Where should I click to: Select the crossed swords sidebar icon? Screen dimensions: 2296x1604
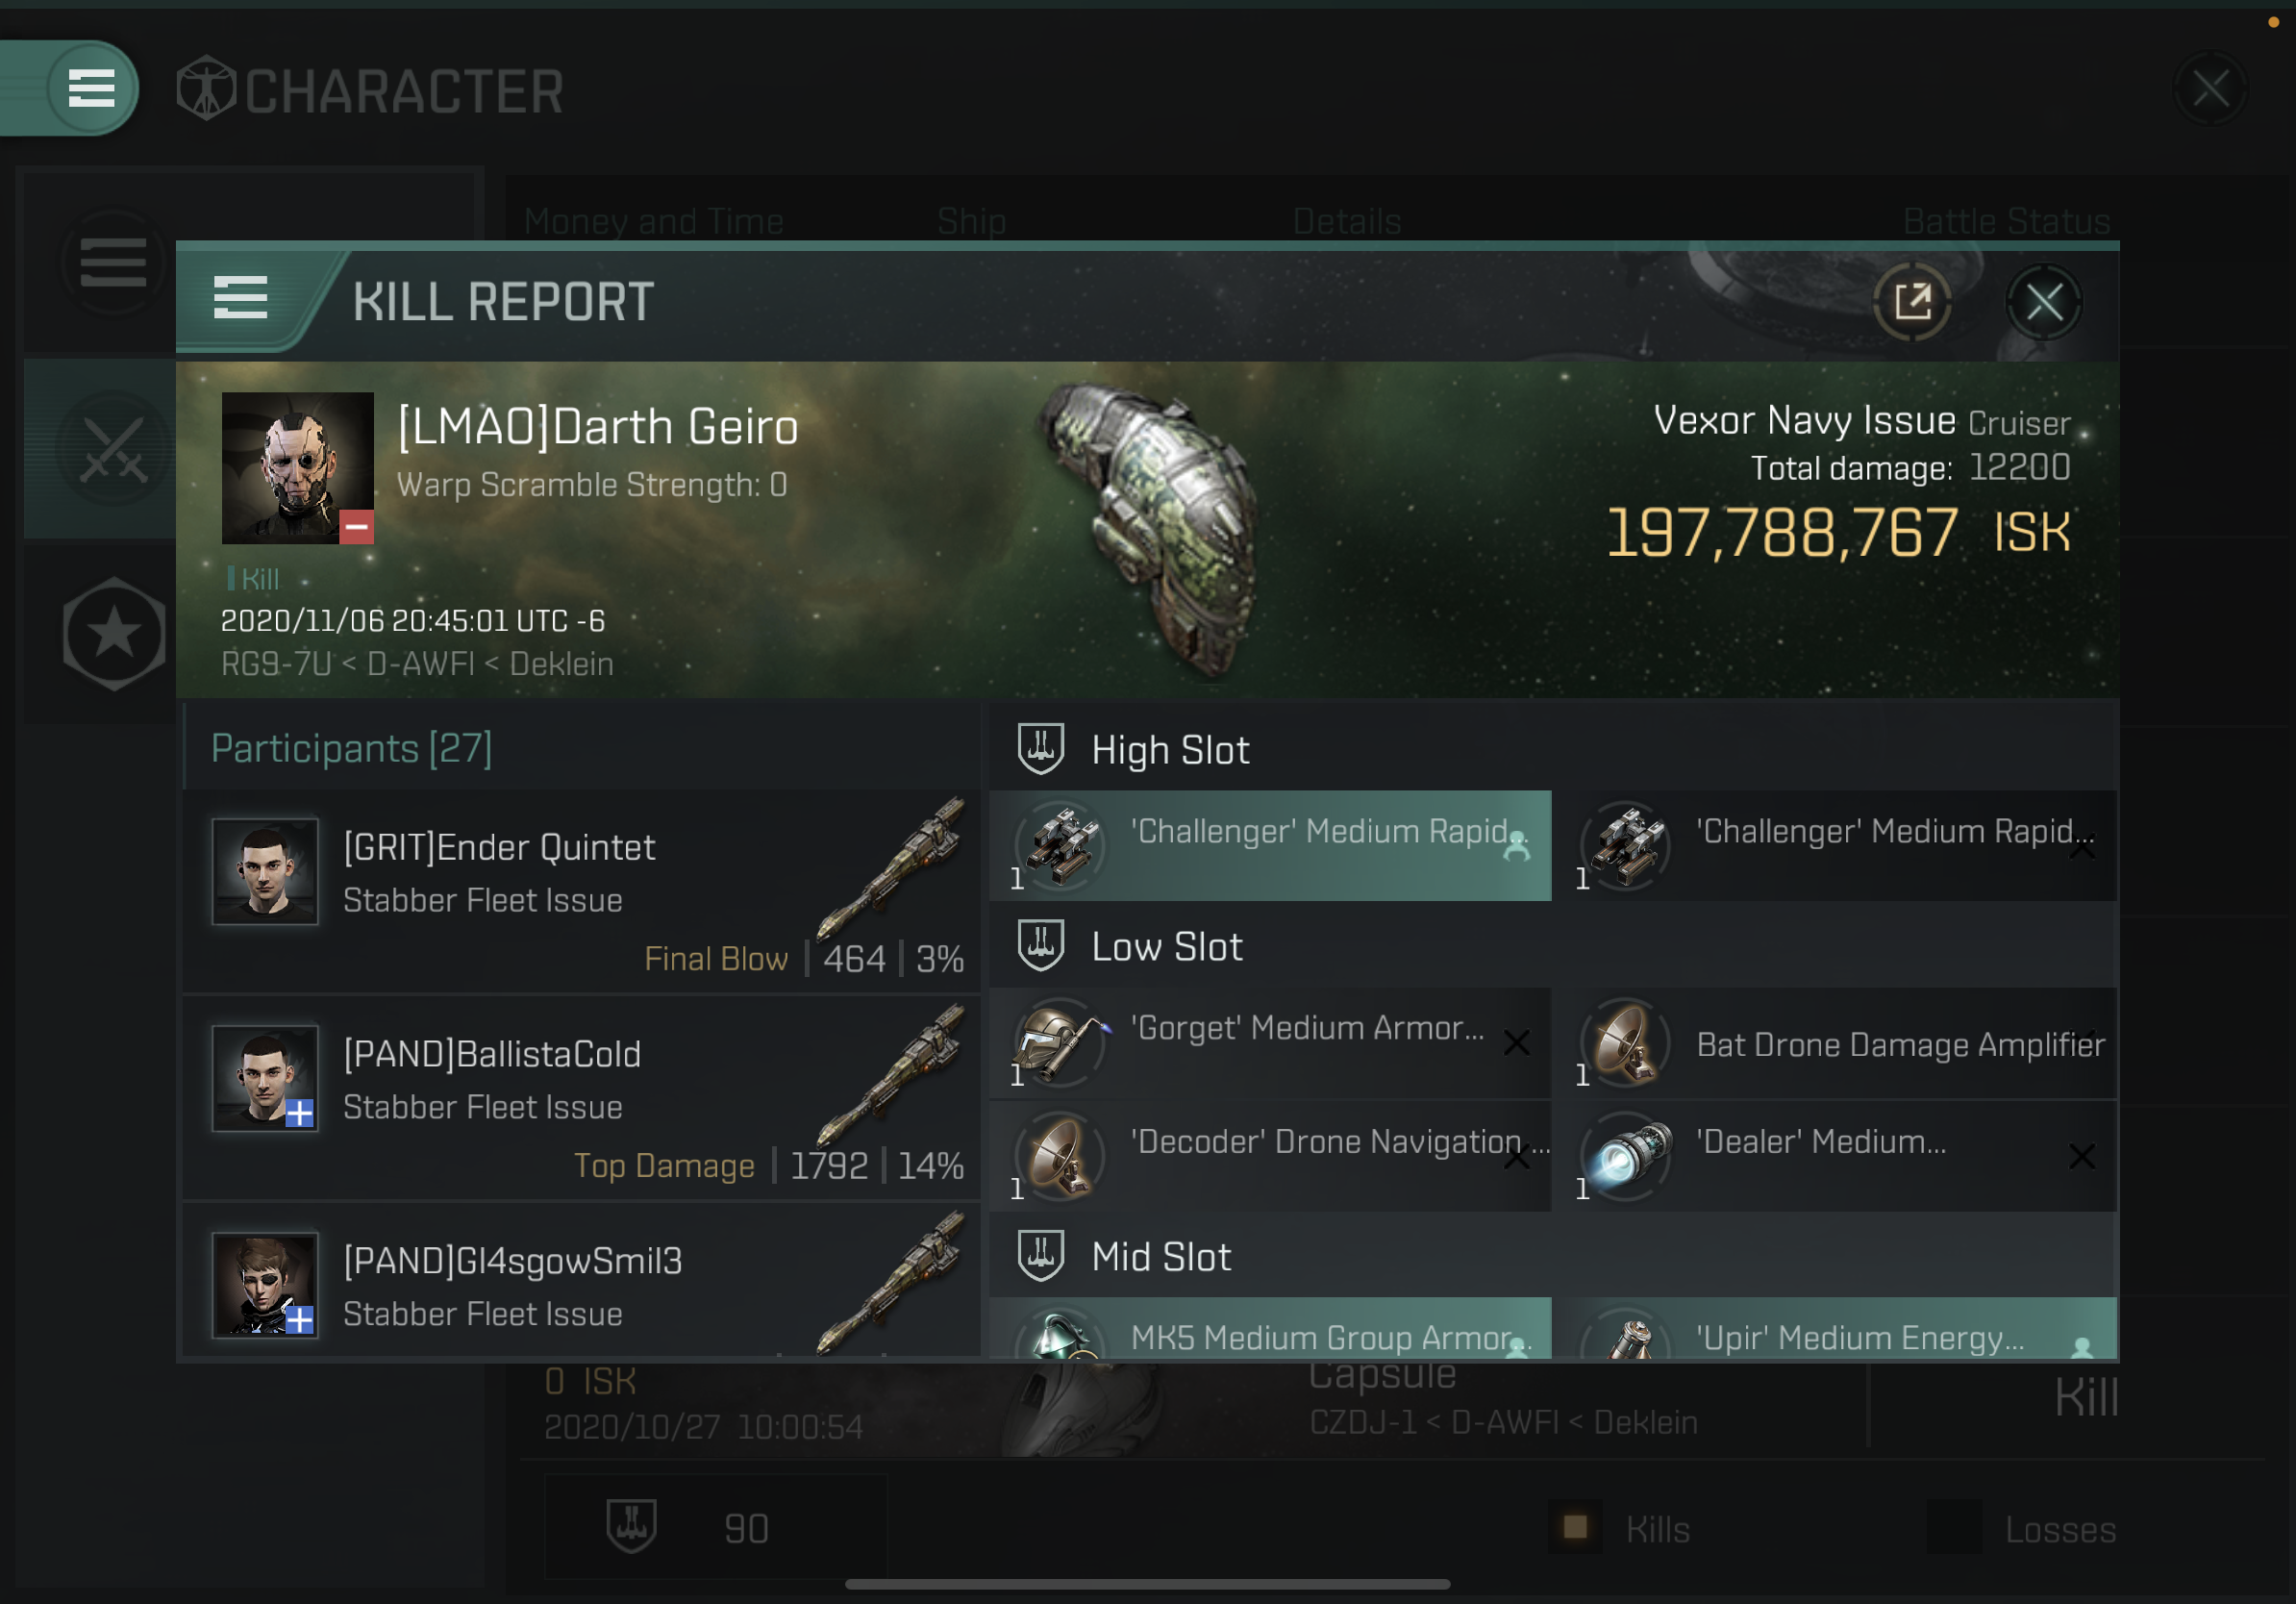(114, 449)
